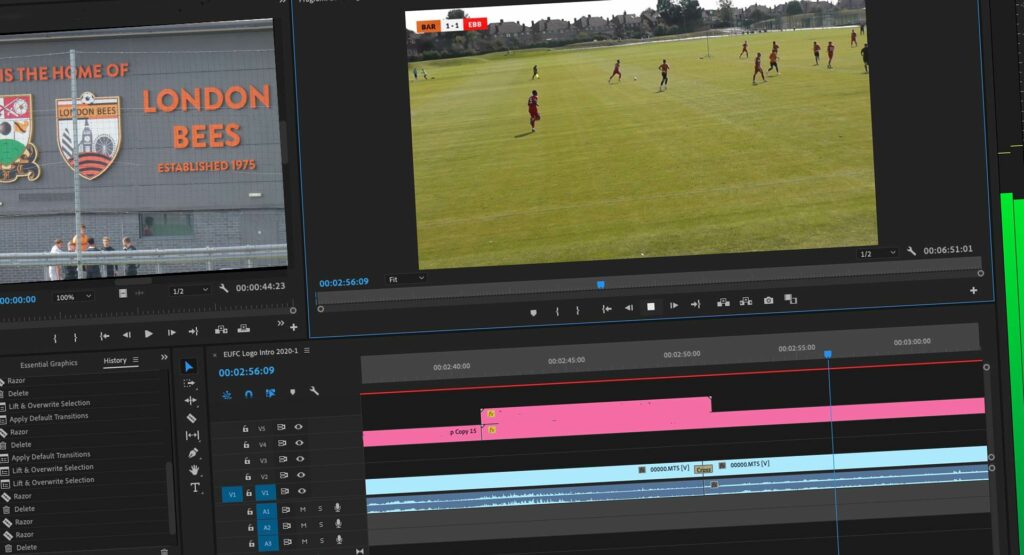
Task: Click the blue playhead on timeline ruler
Action: pos(827,354)
